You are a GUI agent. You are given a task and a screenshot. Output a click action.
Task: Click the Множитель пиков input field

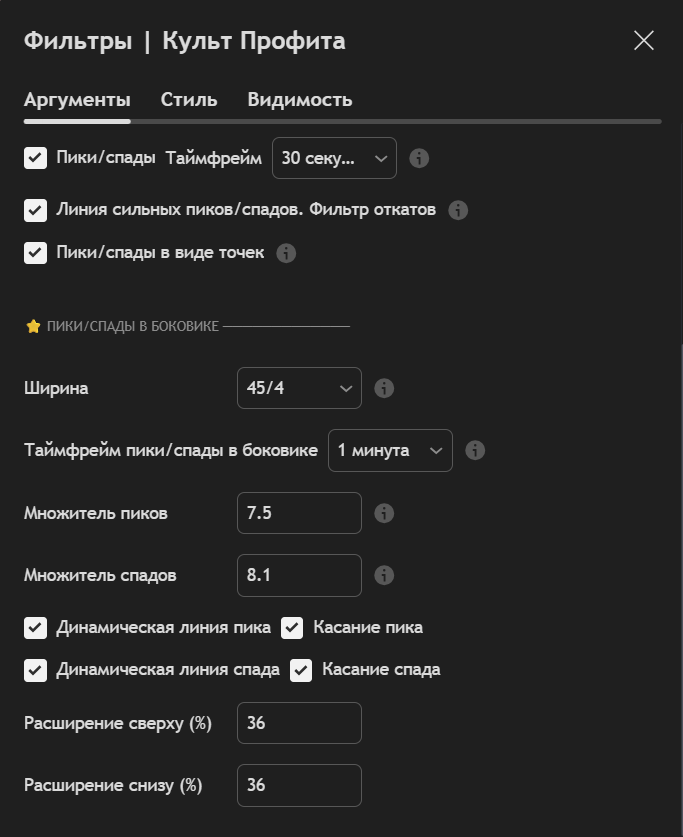pyautogui.click(x=299, y=513)
